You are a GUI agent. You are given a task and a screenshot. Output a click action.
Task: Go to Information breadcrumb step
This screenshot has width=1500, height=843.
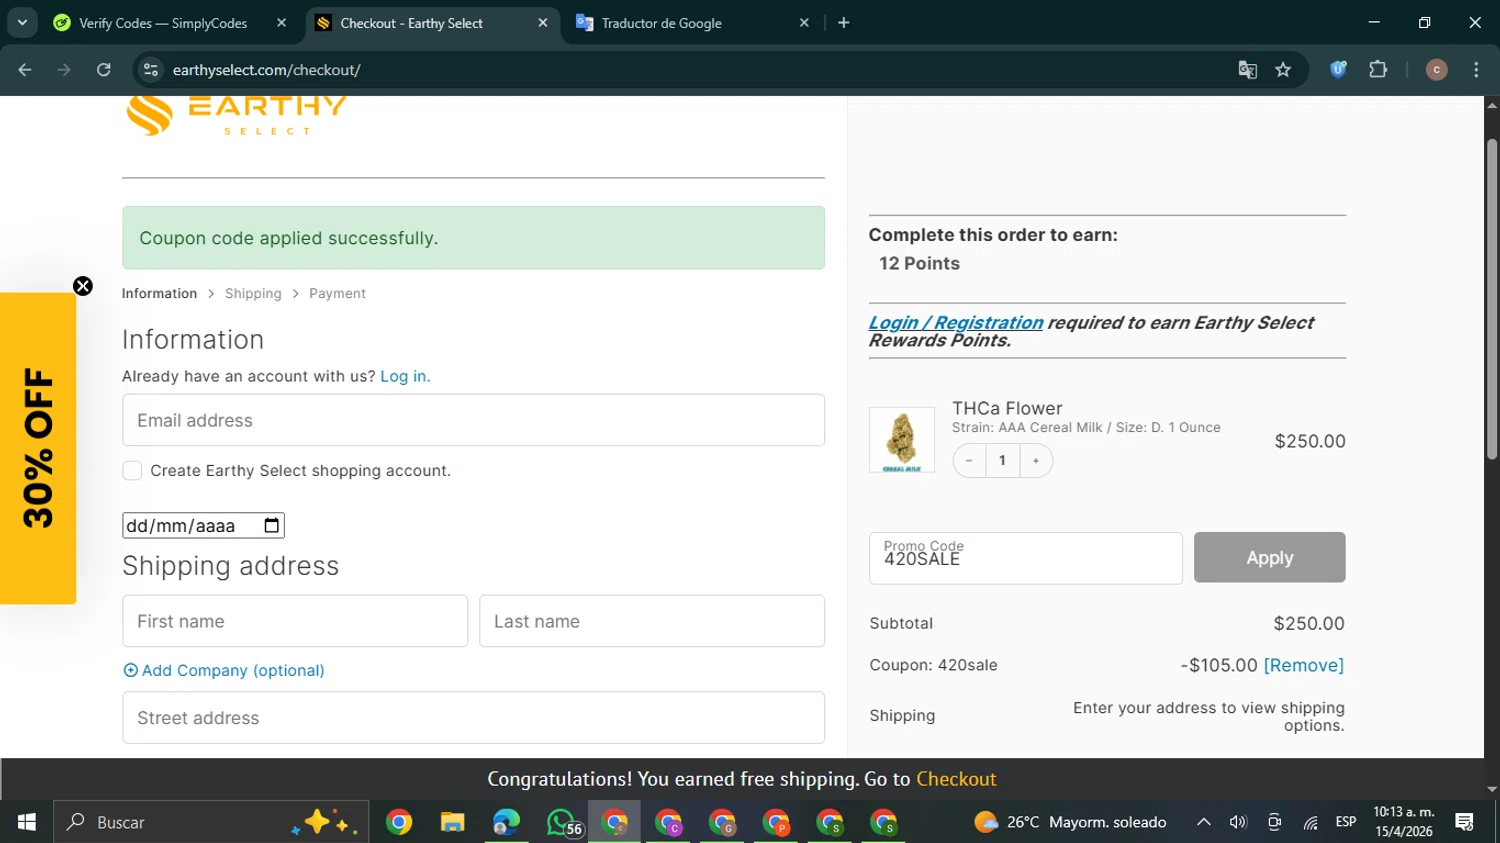coord(159,294)
